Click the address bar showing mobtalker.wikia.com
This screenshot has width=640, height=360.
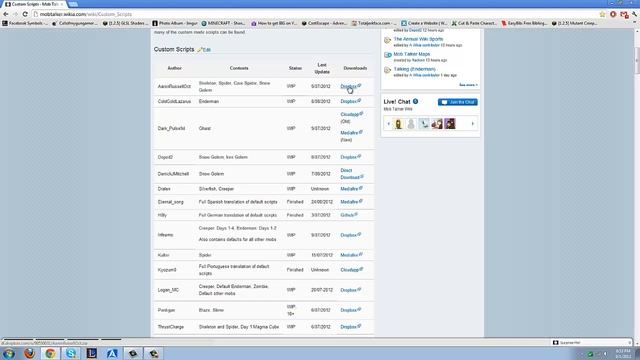314,14
